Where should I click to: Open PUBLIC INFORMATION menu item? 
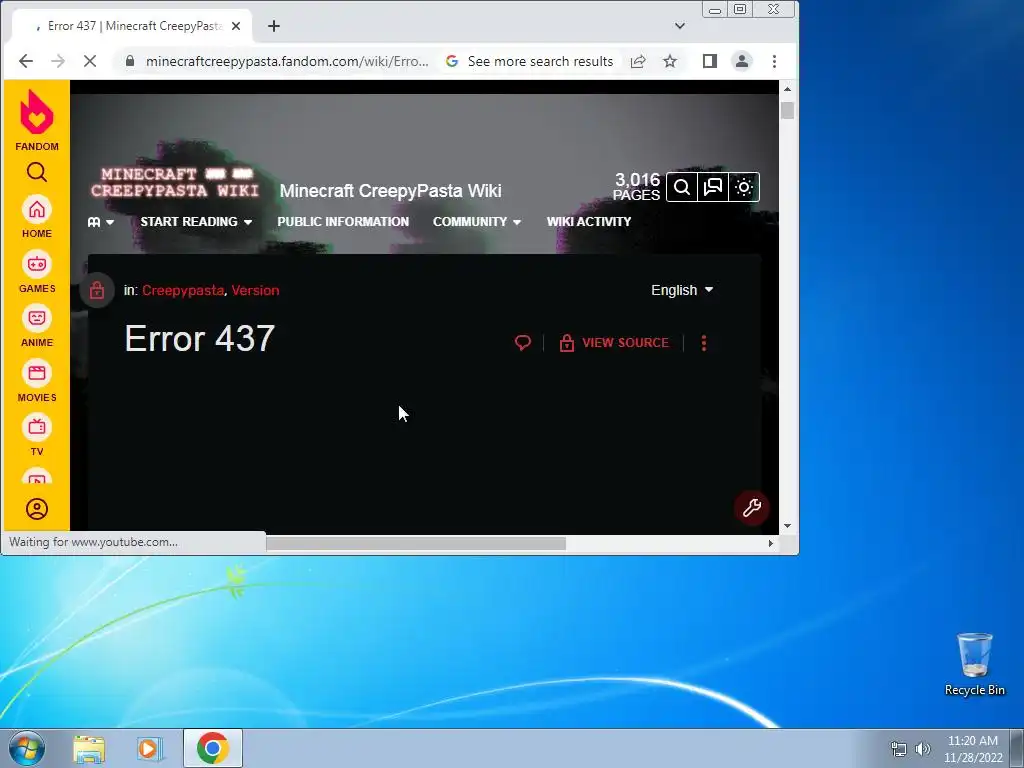point(343,222)
